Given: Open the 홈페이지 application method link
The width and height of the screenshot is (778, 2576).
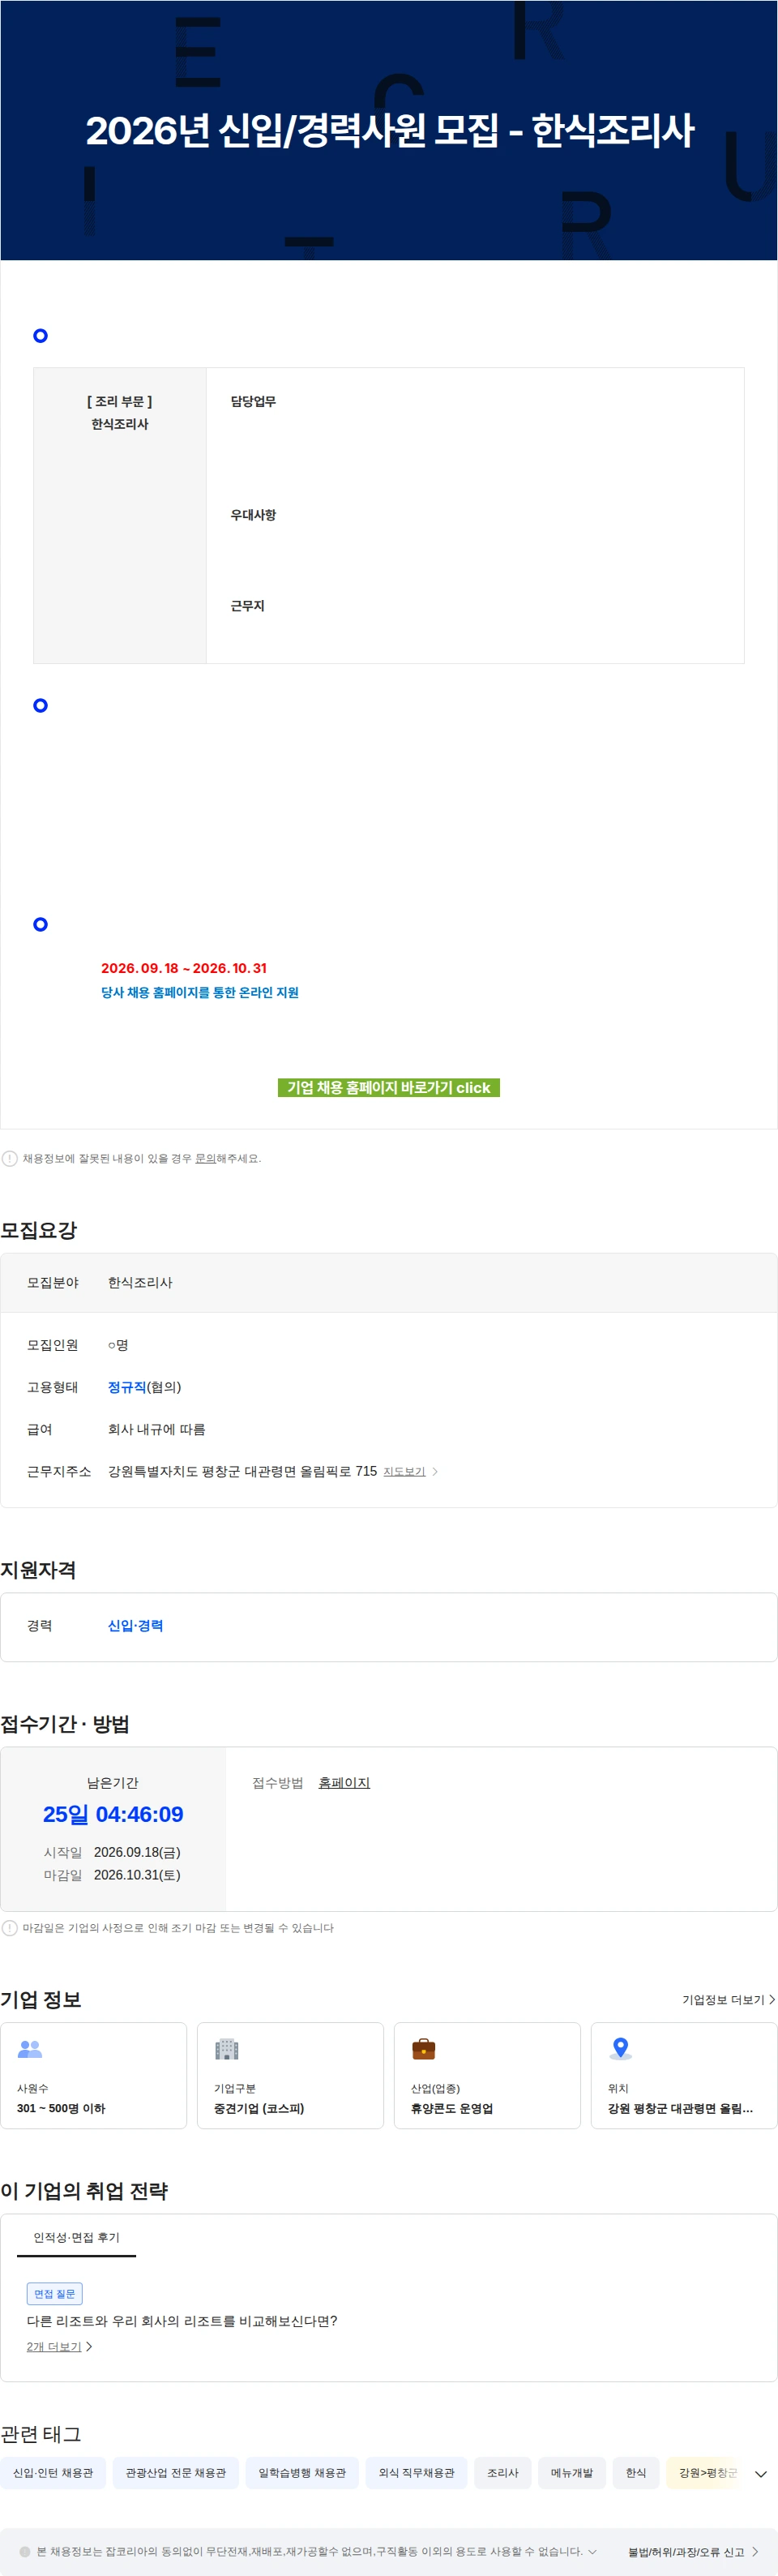Looking at the screenshot, I should [344, 1782].
